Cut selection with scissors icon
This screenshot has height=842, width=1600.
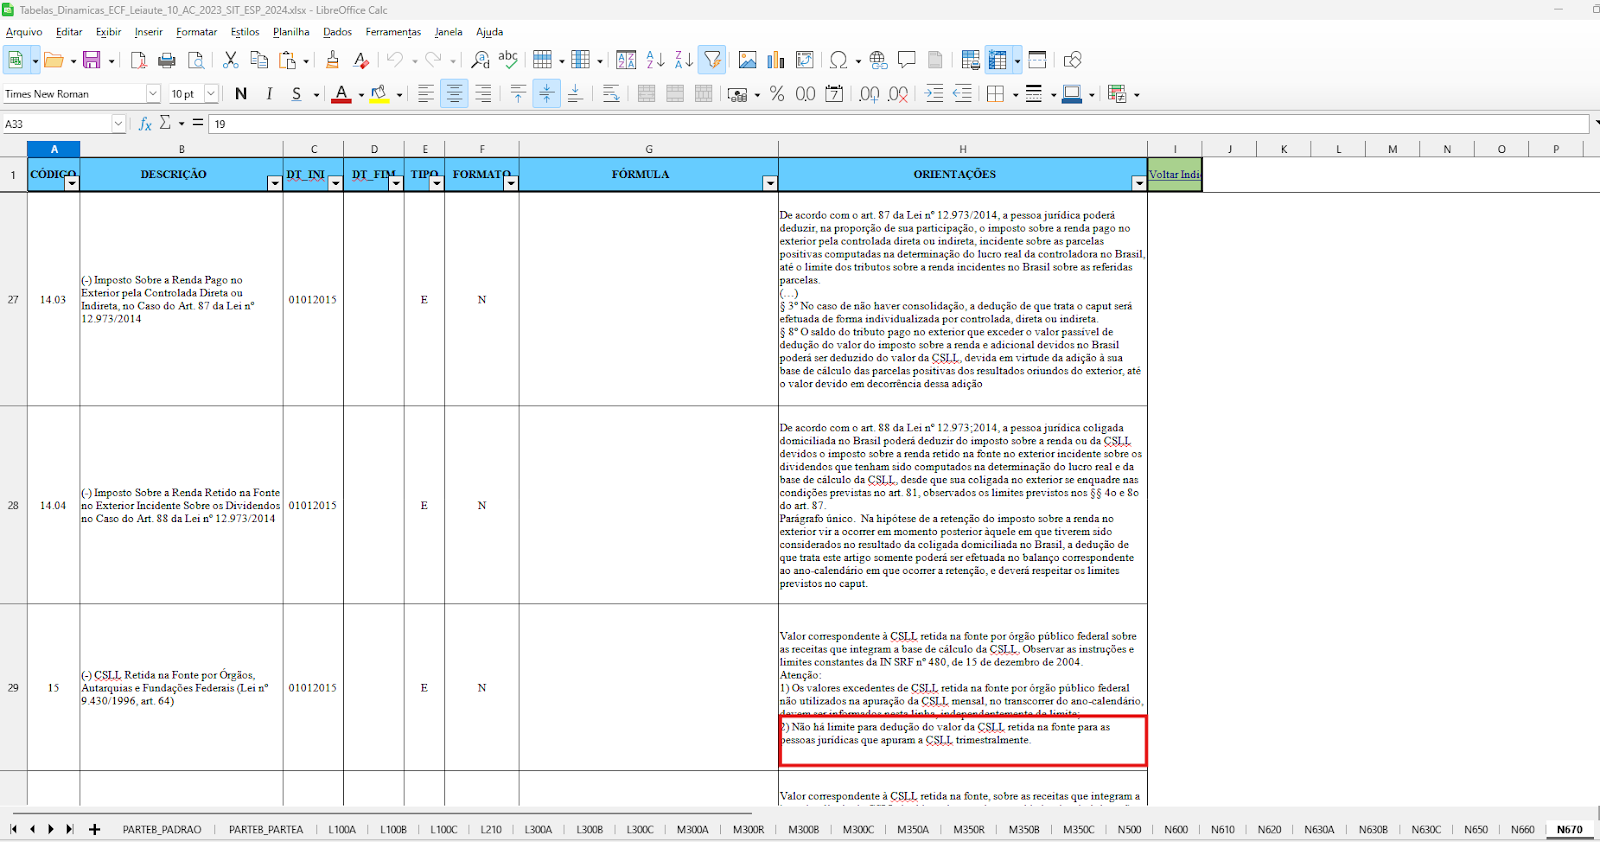pyautogui.click(x=231, y=60)
